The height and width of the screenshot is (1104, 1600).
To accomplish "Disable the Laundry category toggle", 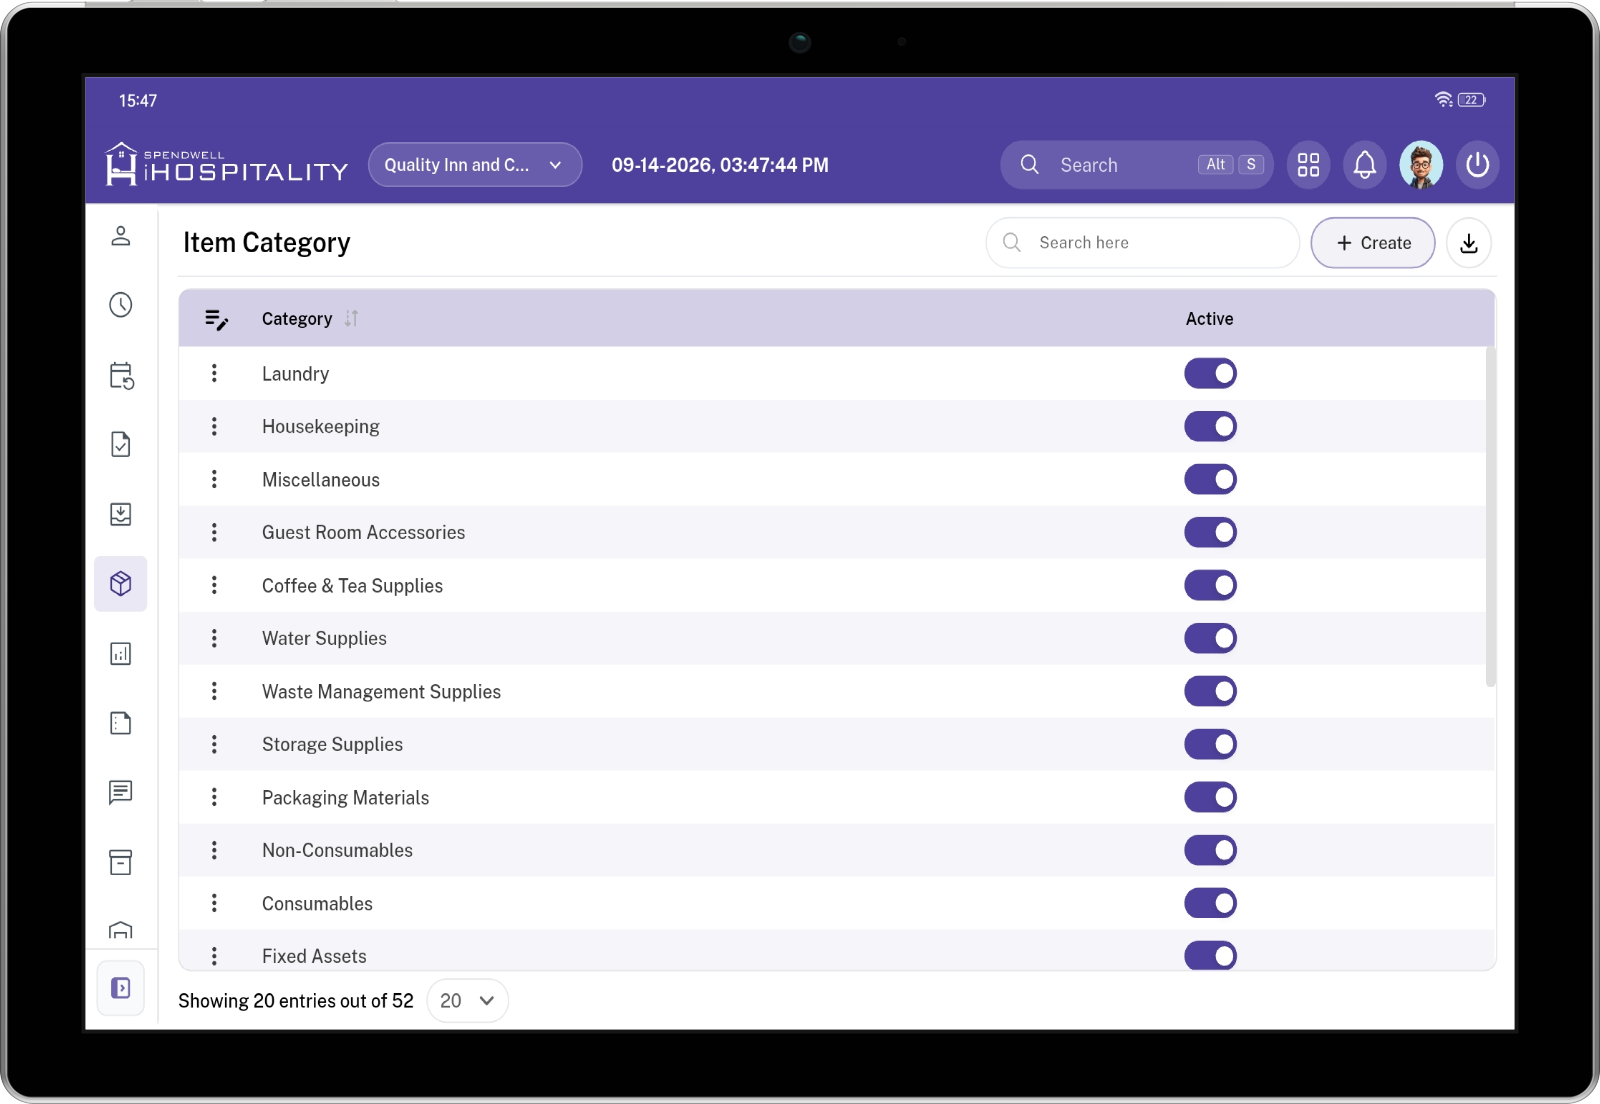I will [x=1211, y=374].
